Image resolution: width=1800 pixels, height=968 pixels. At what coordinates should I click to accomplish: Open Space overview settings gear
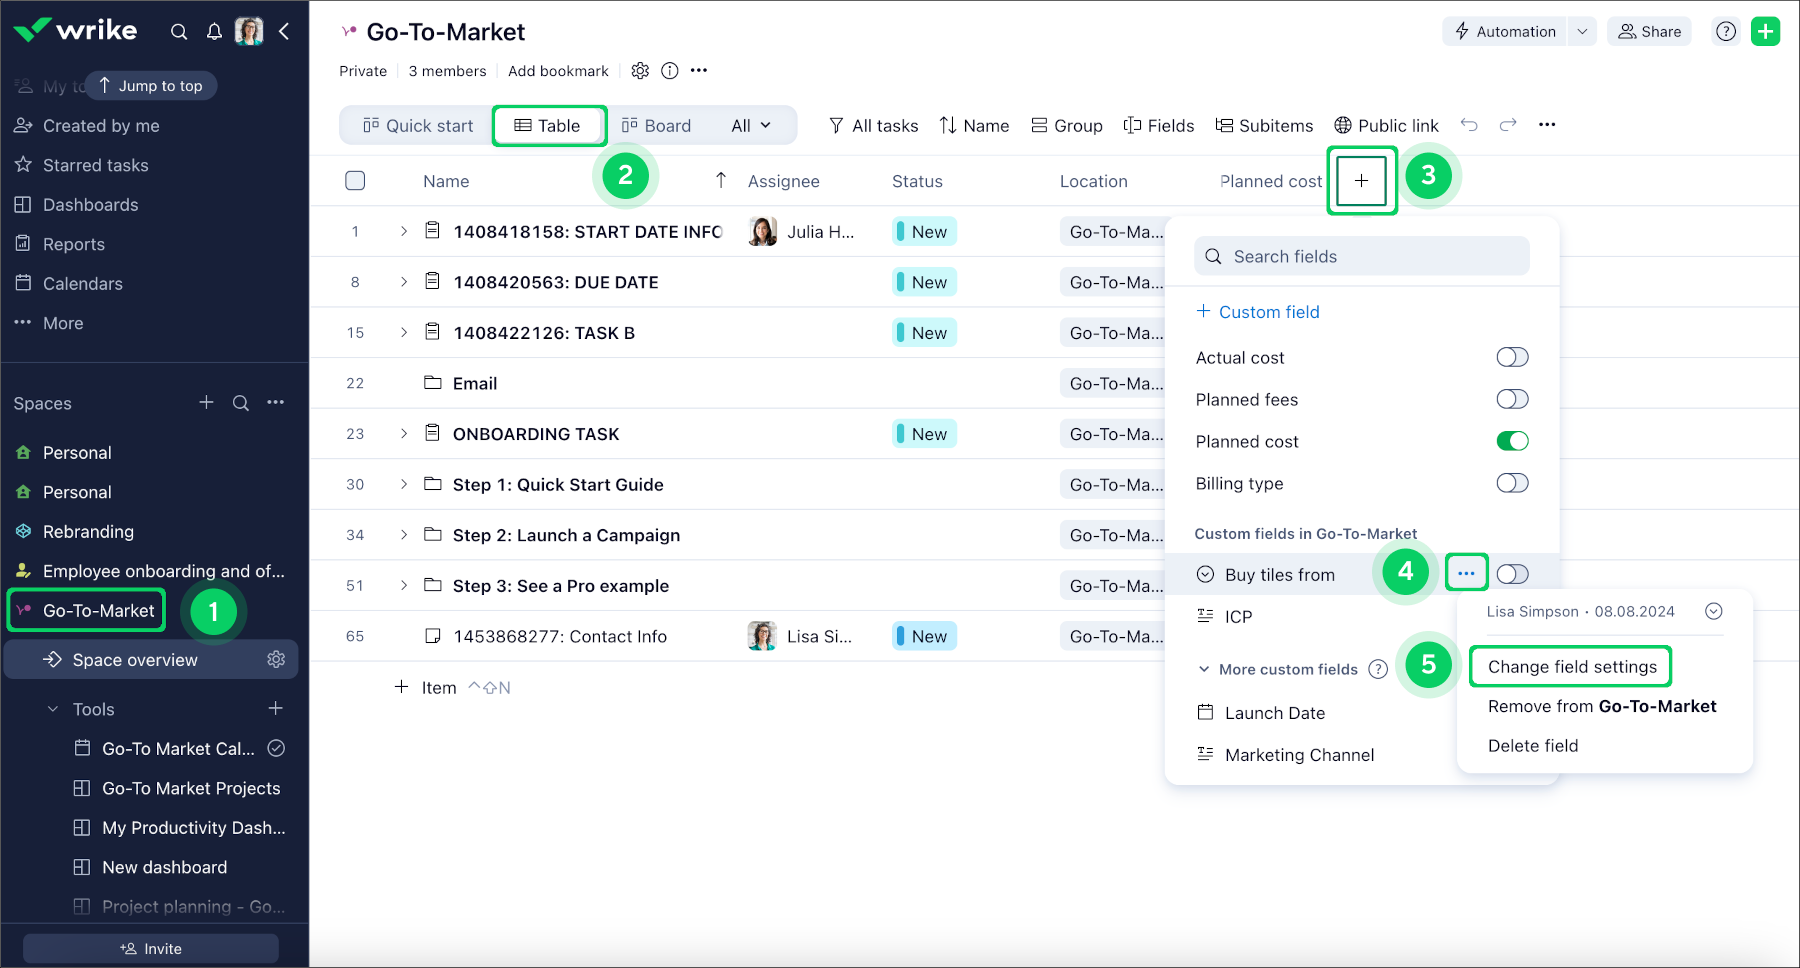click(276, 659)
